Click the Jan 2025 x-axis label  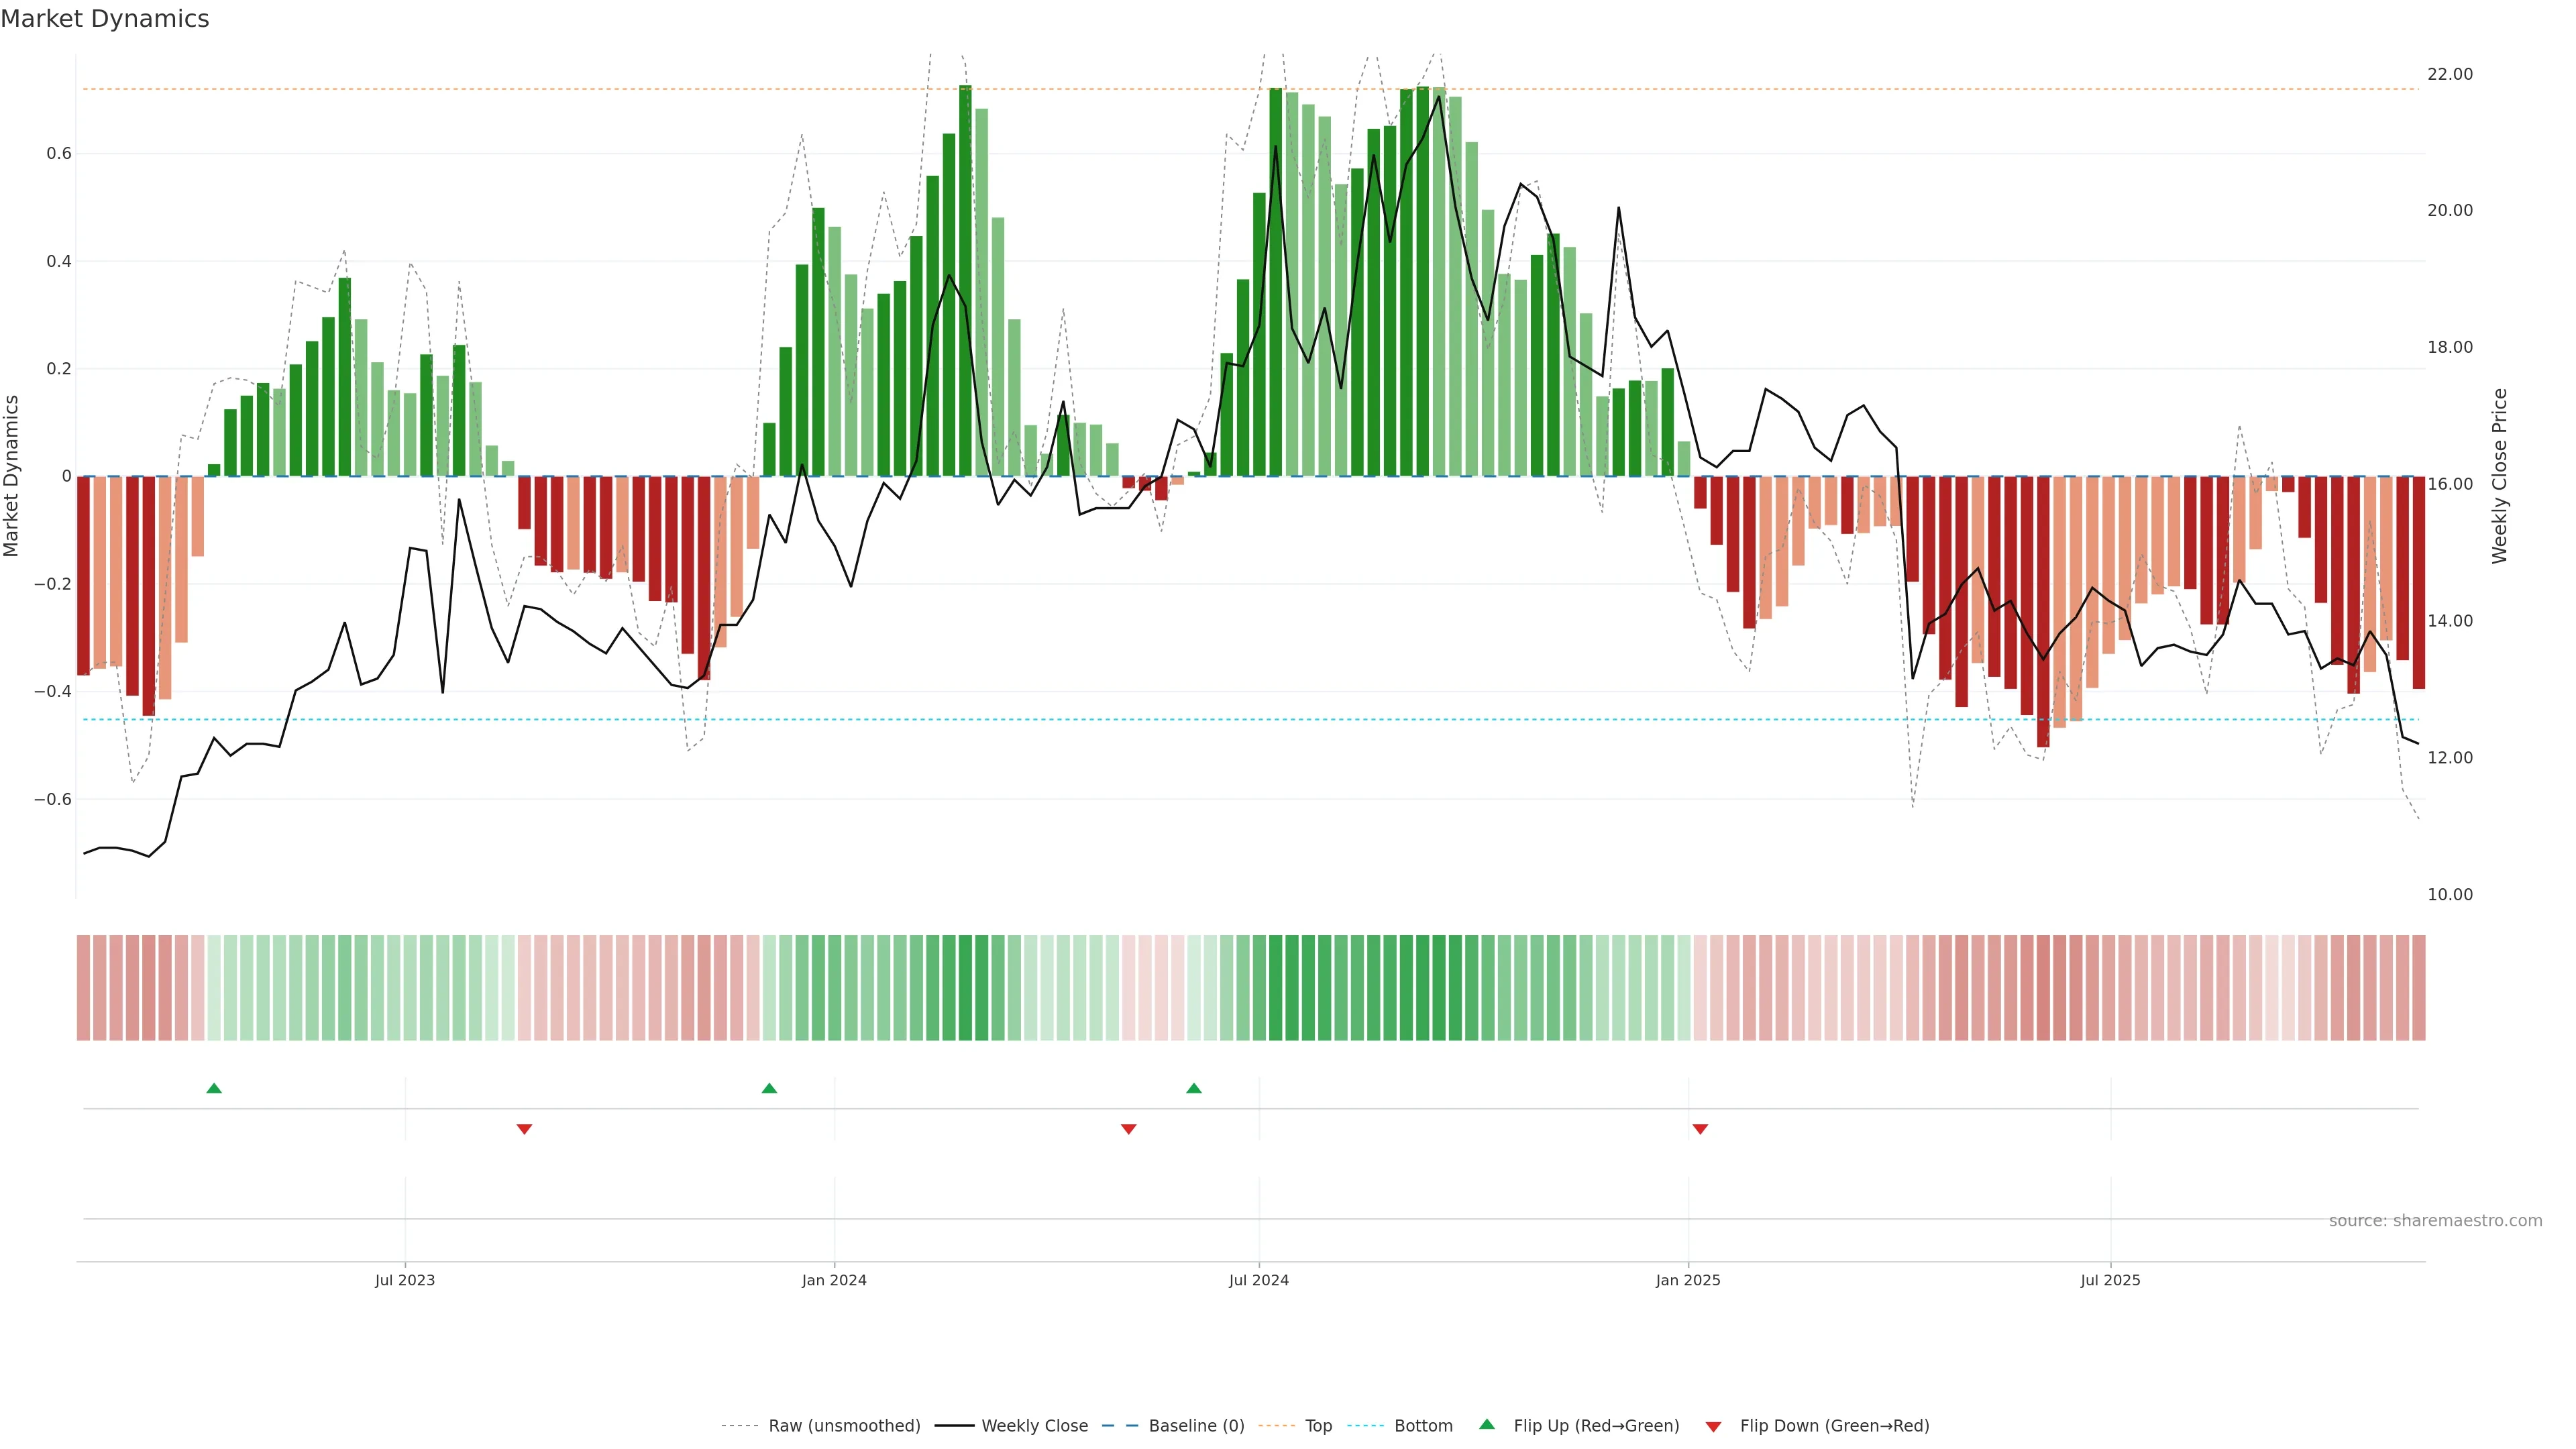pyautogui.click(x=1688, y=1280)
